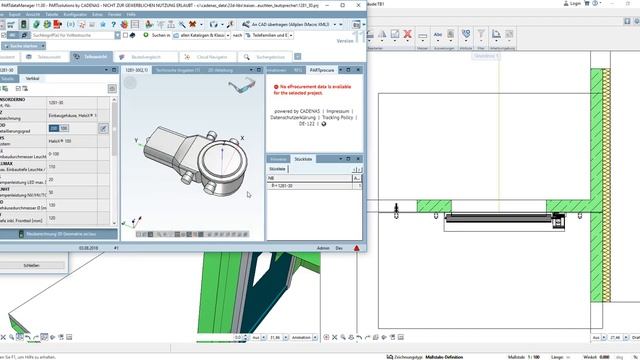Expand the An CAD übertragen dropdown arrow
640x360 pixels.
click(335, 24)
